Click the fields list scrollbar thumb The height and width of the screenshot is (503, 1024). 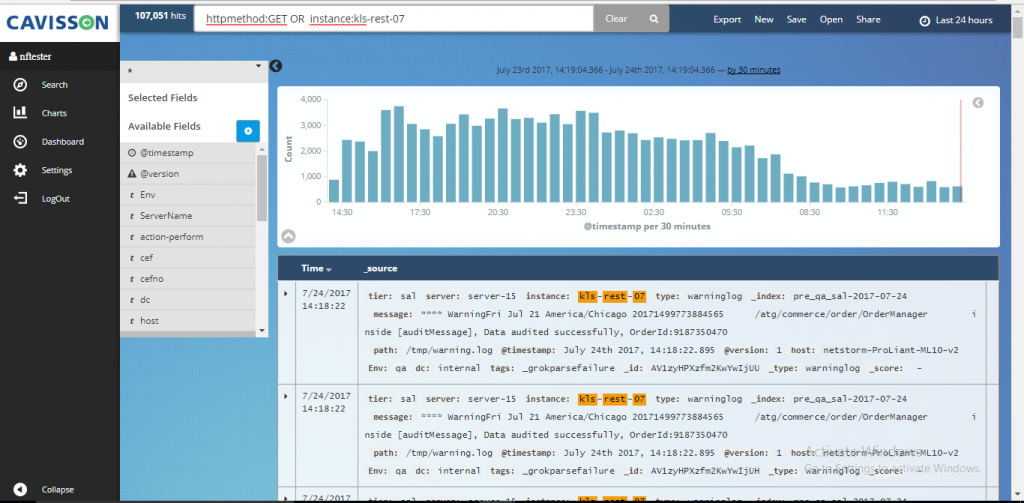click(x=262, y=188)
